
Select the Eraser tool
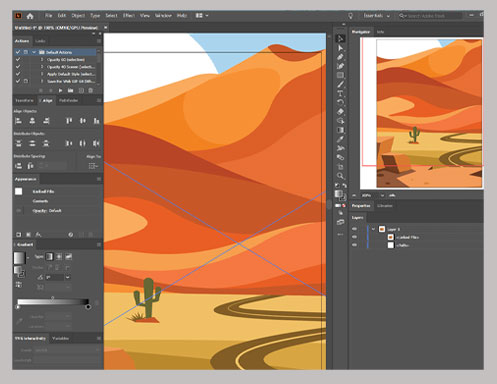pyautogui.click(x=340, y=112)
